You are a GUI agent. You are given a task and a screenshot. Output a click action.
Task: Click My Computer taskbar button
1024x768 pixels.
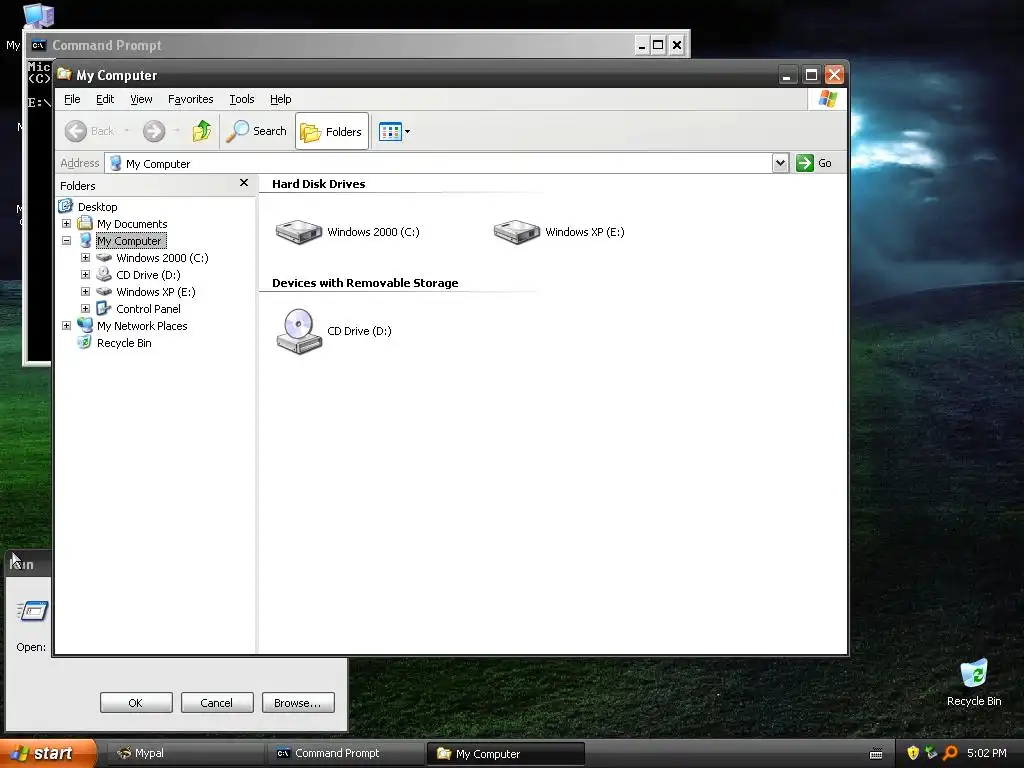point(505,754)
